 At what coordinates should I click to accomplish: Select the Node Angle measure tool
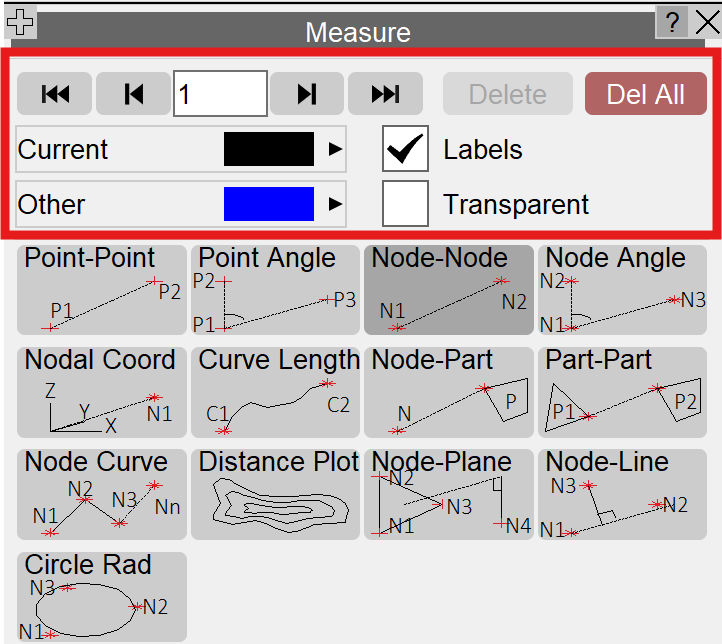623,290
